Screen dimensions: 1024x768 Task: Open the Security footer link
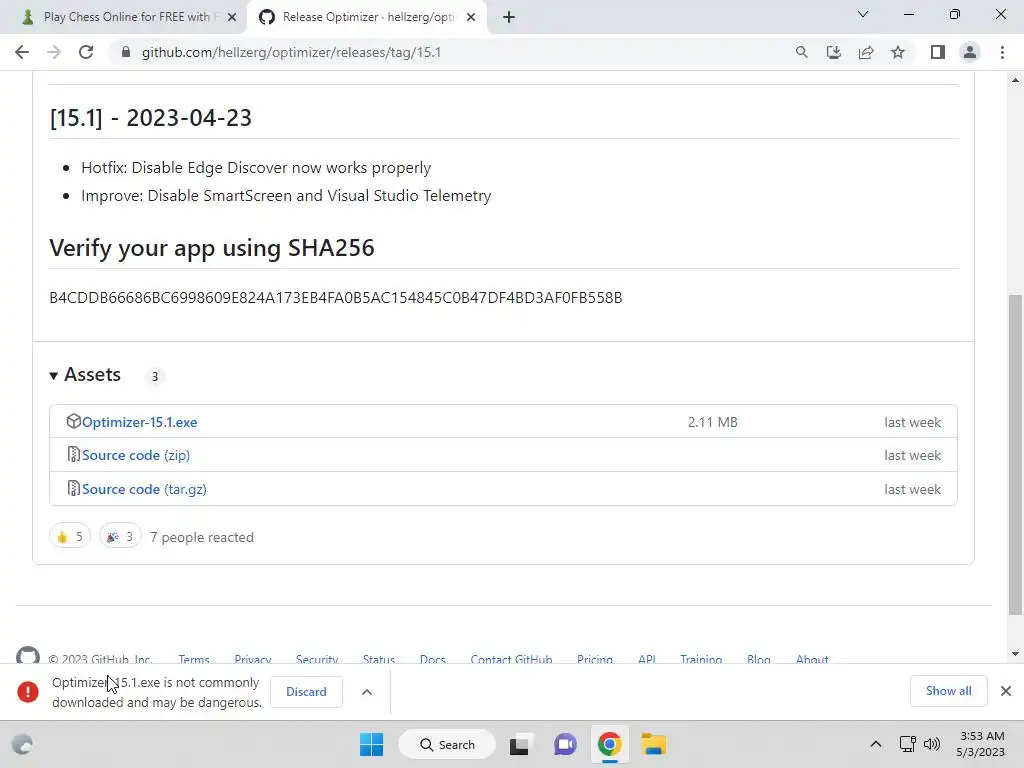pos(317,659)
